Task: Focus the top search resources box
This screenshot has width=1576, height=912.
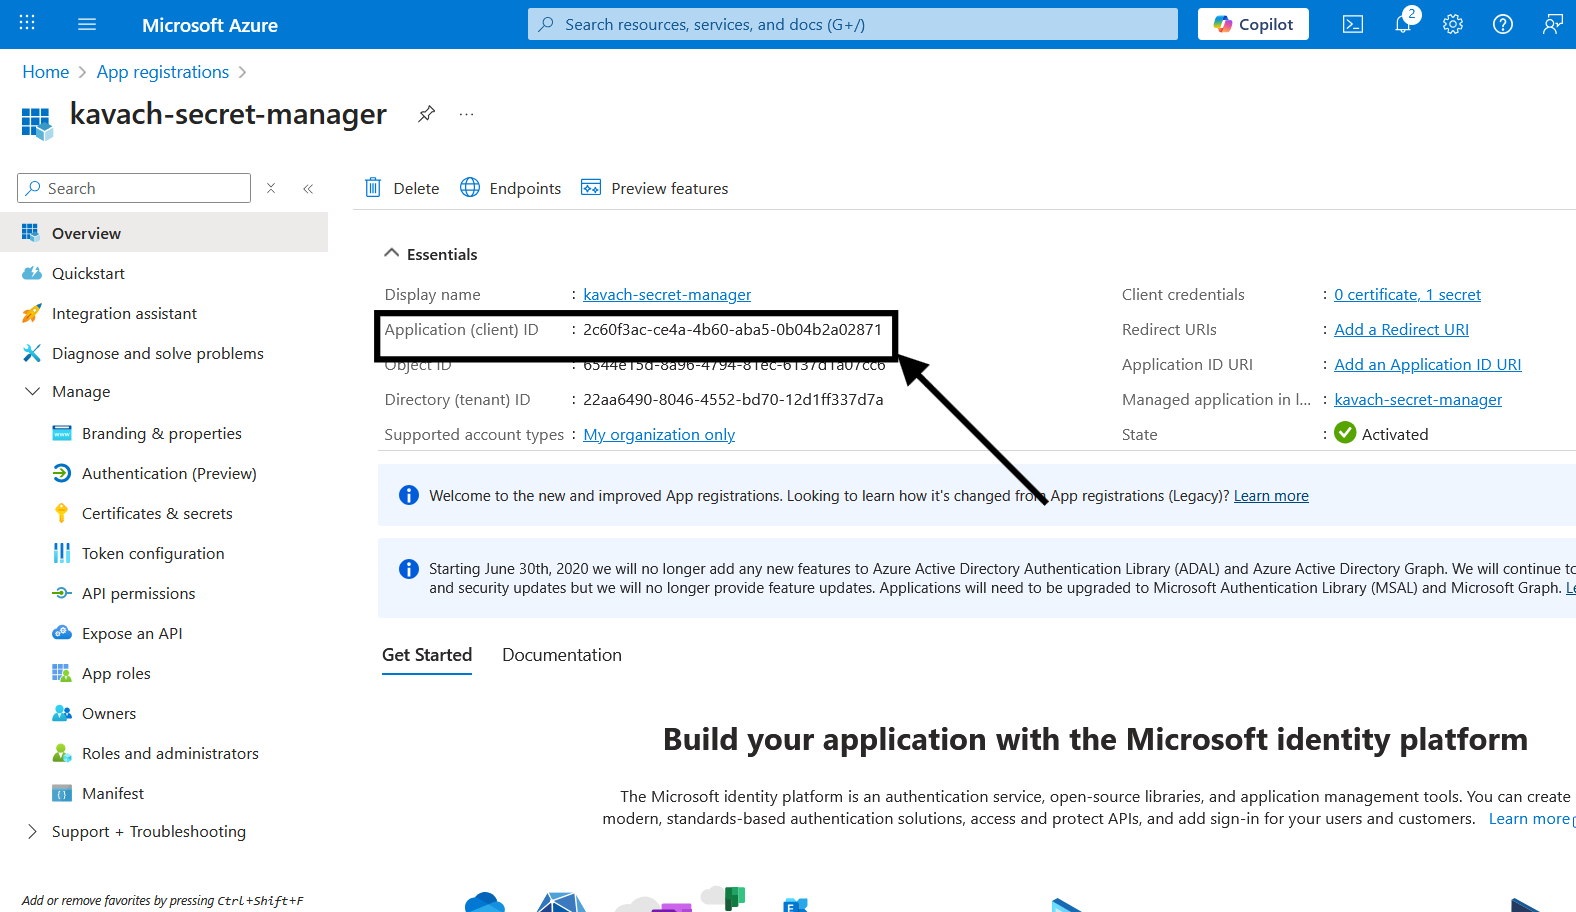Action: (853, 24)
